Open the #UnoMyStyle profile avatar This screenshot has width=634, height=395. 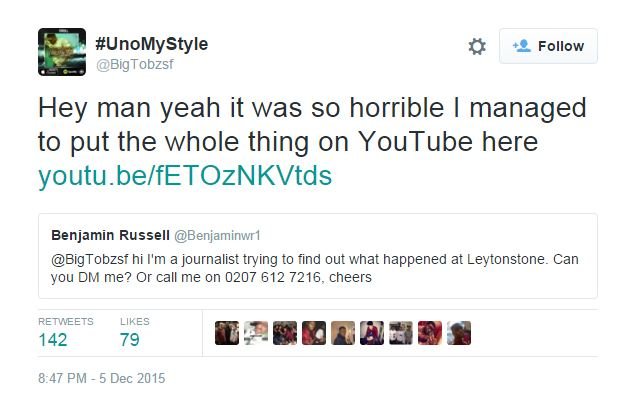(x=62, y=52)
